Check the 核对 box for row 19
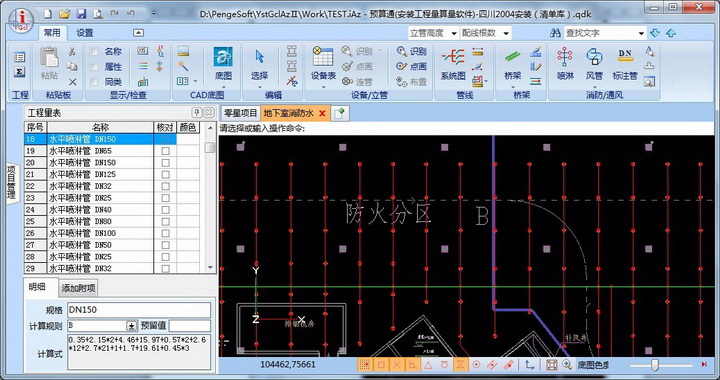The image size is (720, 380). (x=165, y=151)
